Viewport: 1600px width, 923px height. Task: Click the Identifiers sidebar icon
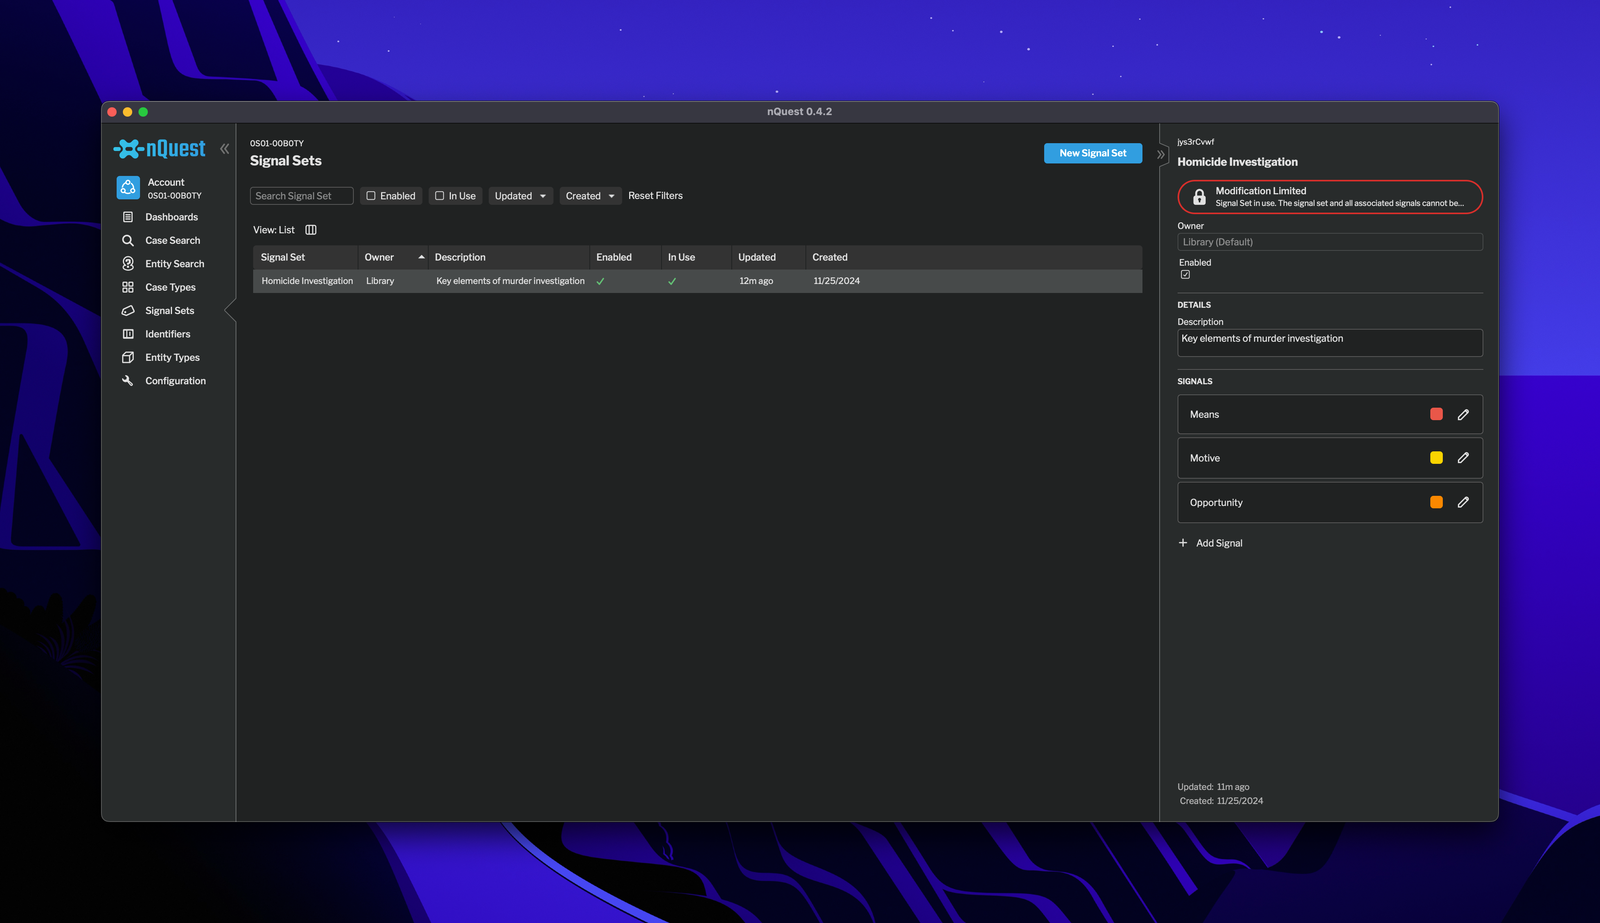pyautogui.click(x=128, y=334)
